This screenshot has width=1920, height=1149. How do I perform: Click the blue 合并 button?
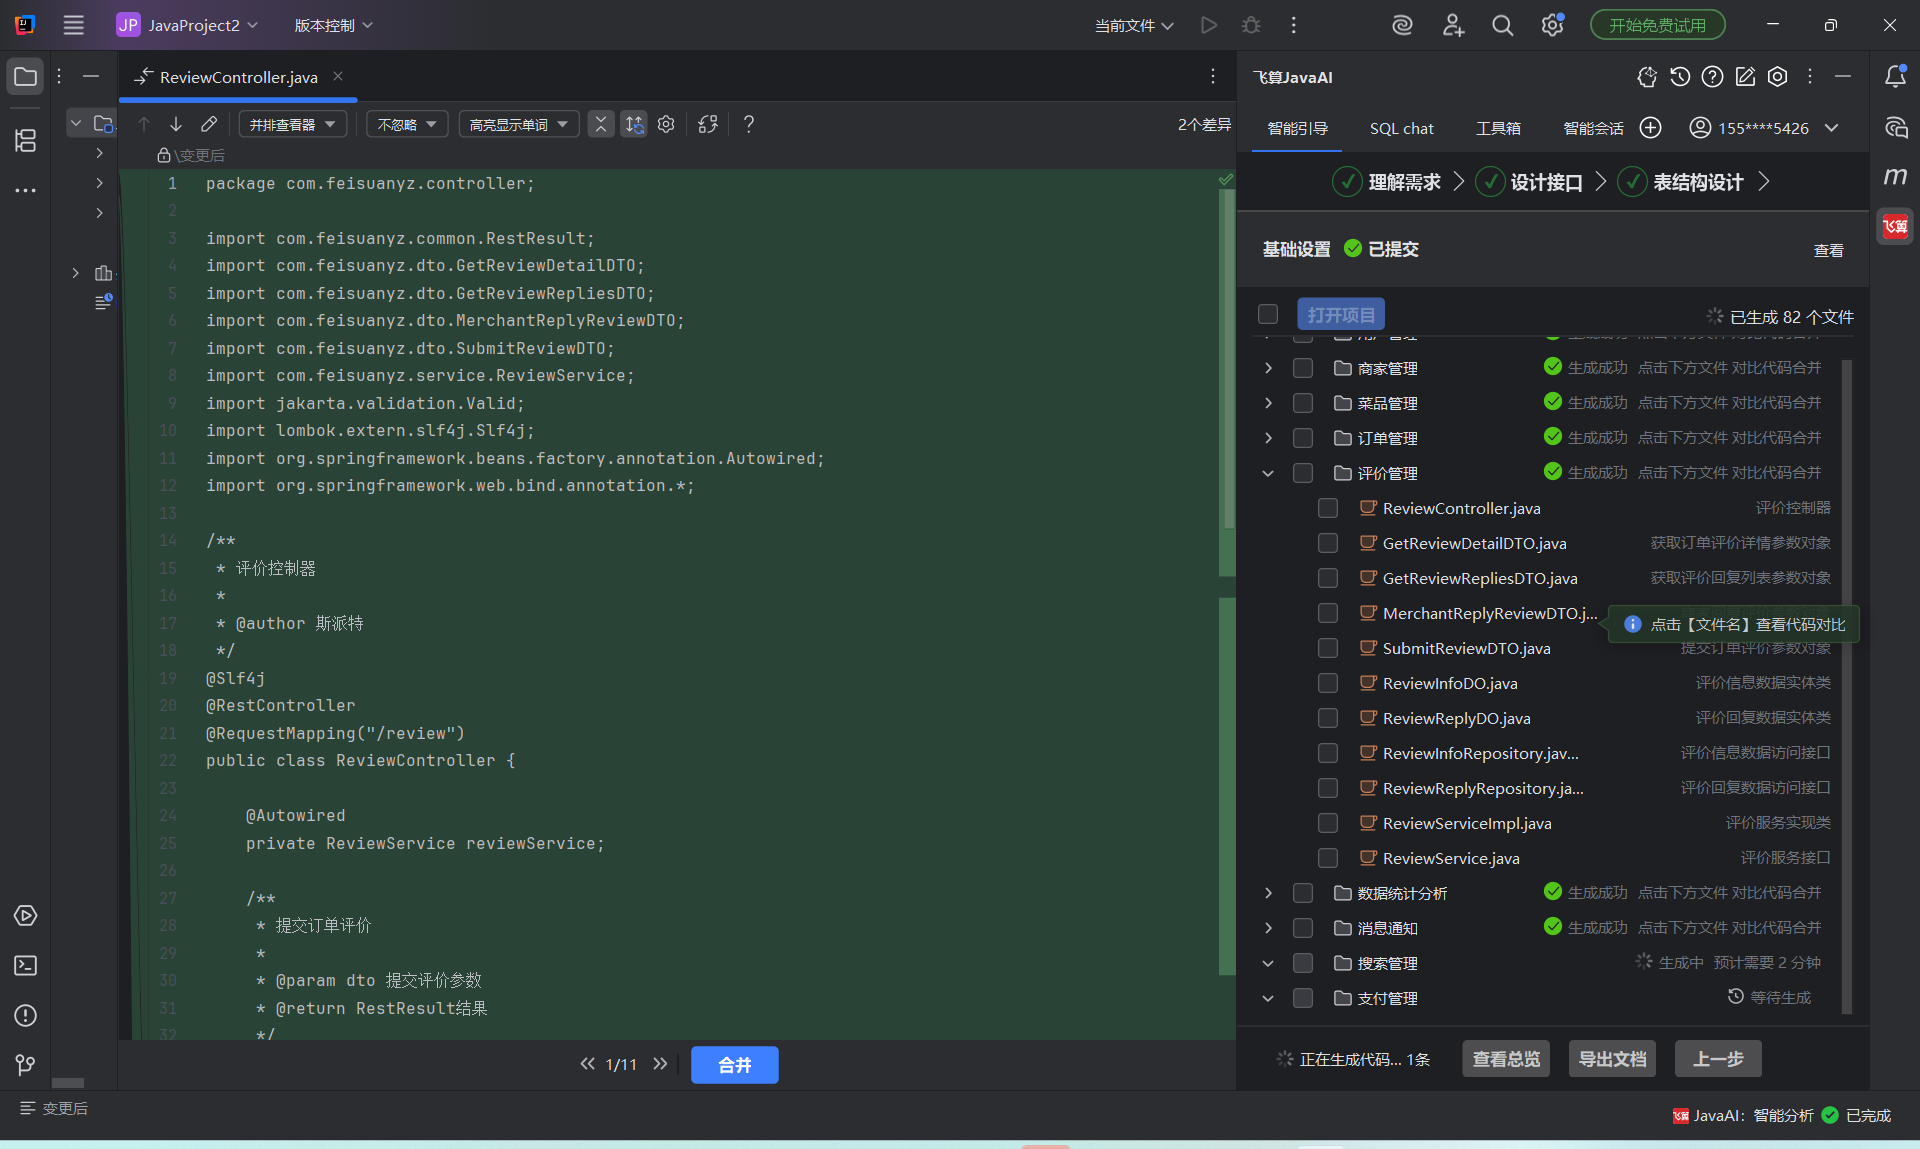[734, 1065]
